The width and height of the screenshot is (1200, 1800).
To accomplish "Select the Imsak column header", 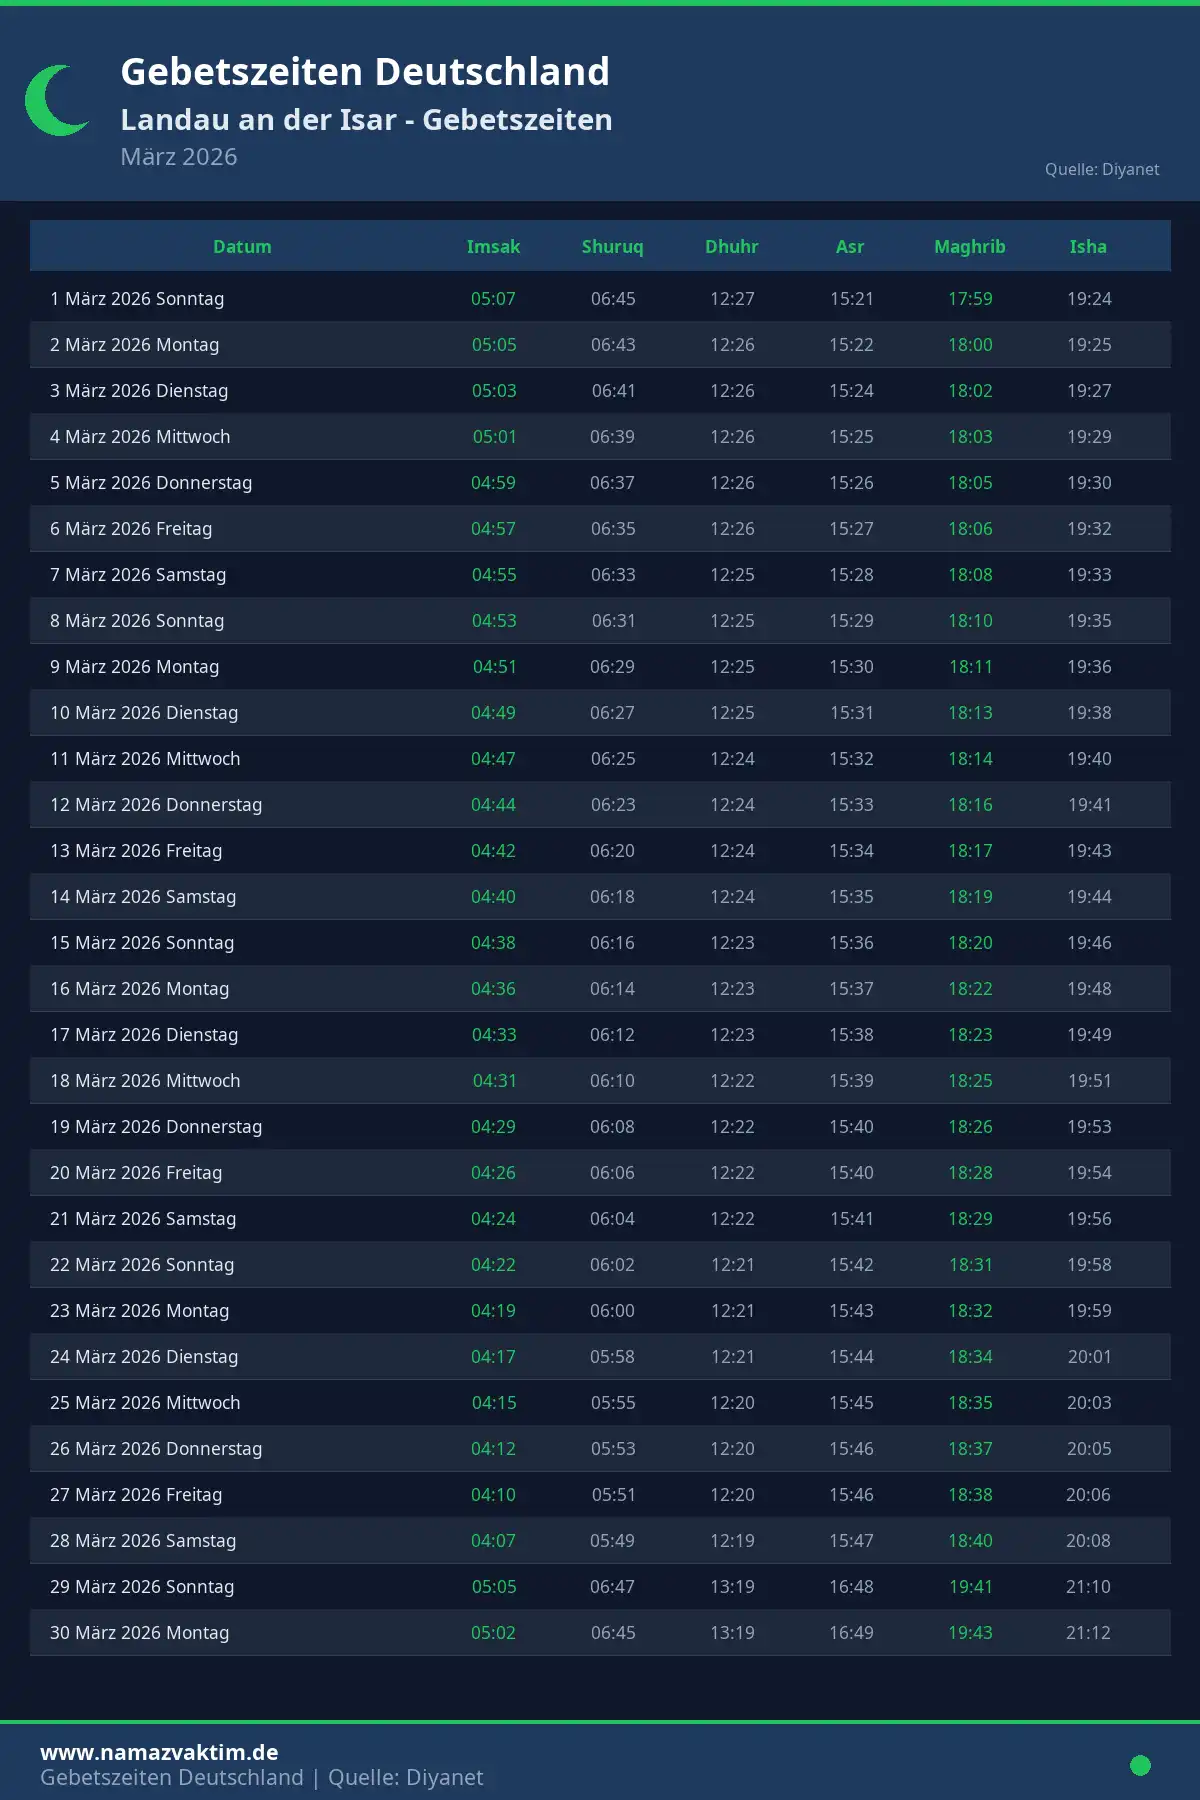I will pyautogui.click(x=493, y=247).
